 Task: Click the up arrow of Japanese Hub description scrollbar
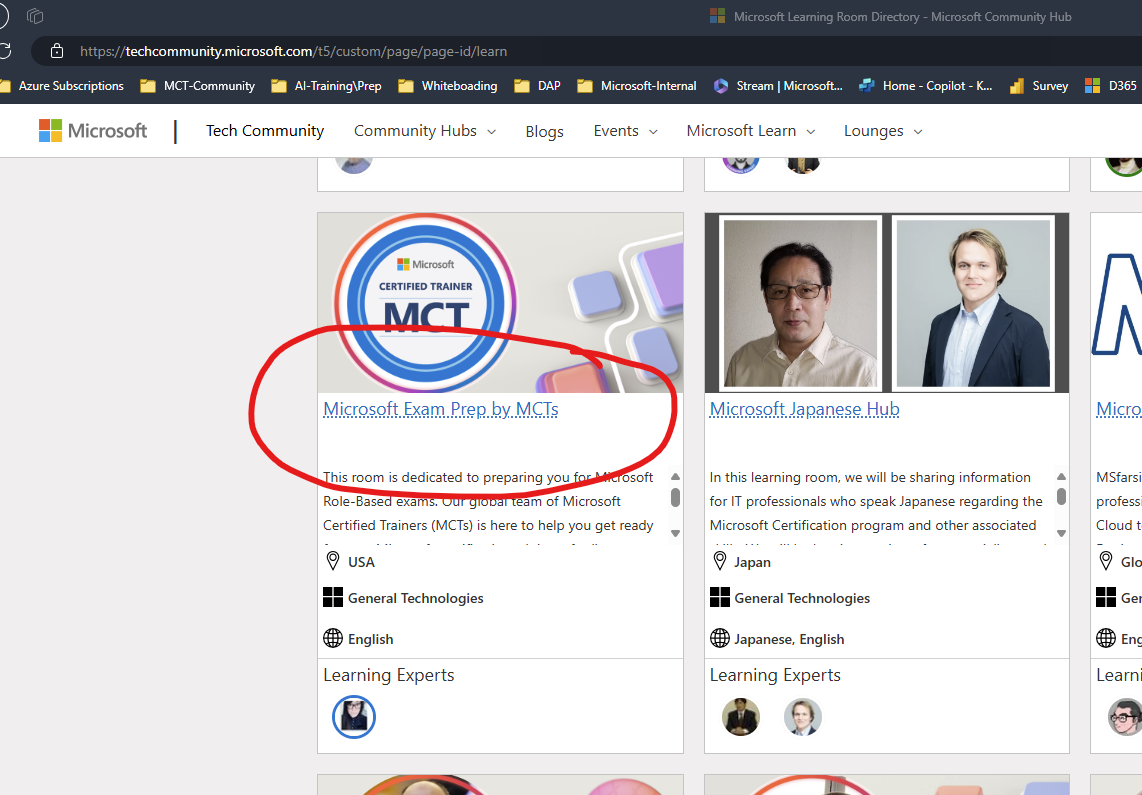pos(1061,476)
